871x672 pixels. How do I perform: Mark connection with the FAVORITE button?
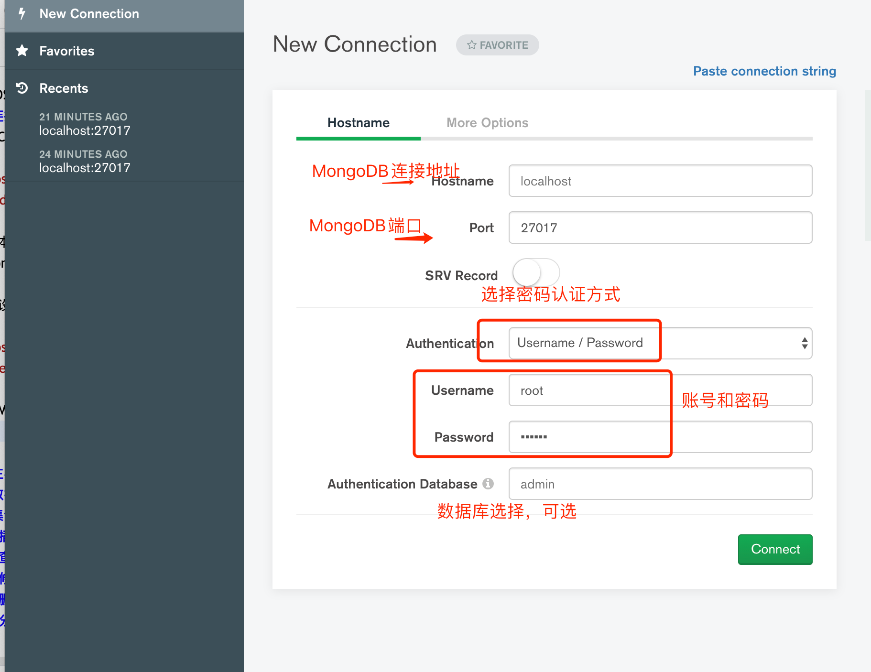pyautogui.click(x=497, y=45)
